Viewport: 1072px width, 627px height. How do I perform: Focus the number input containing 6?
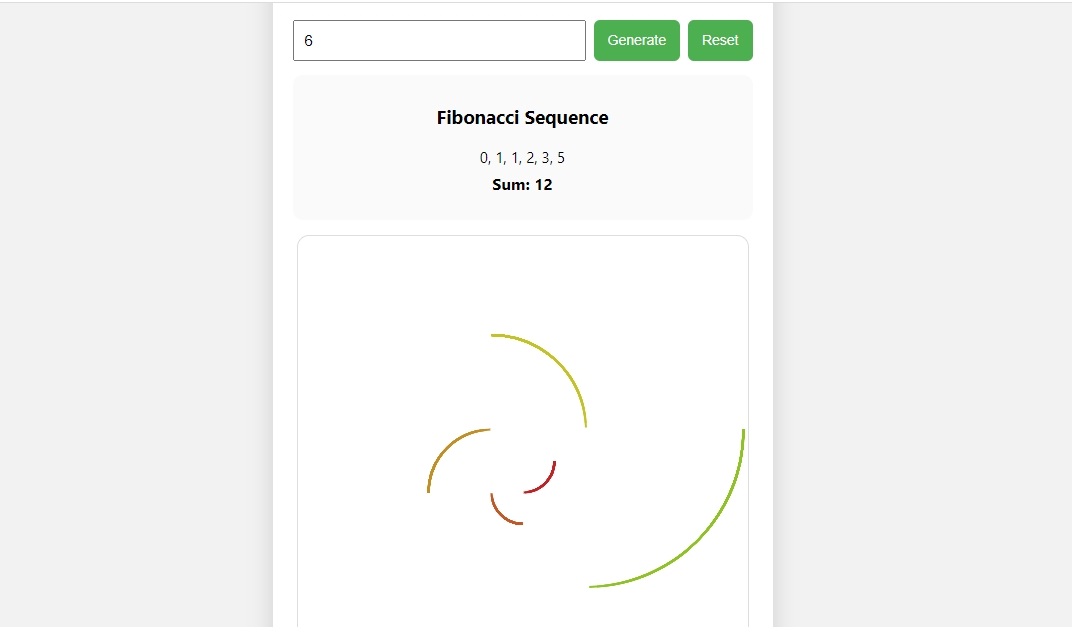[x=438, y=40]
